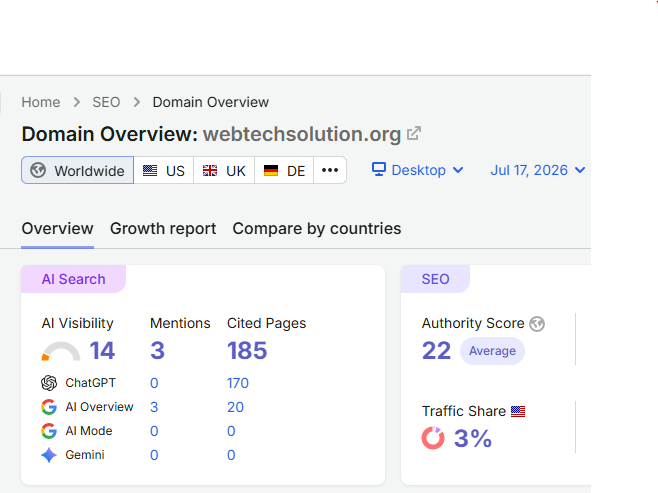
Task: Go to Home in the breadcrumb
Action: (41, 102)
